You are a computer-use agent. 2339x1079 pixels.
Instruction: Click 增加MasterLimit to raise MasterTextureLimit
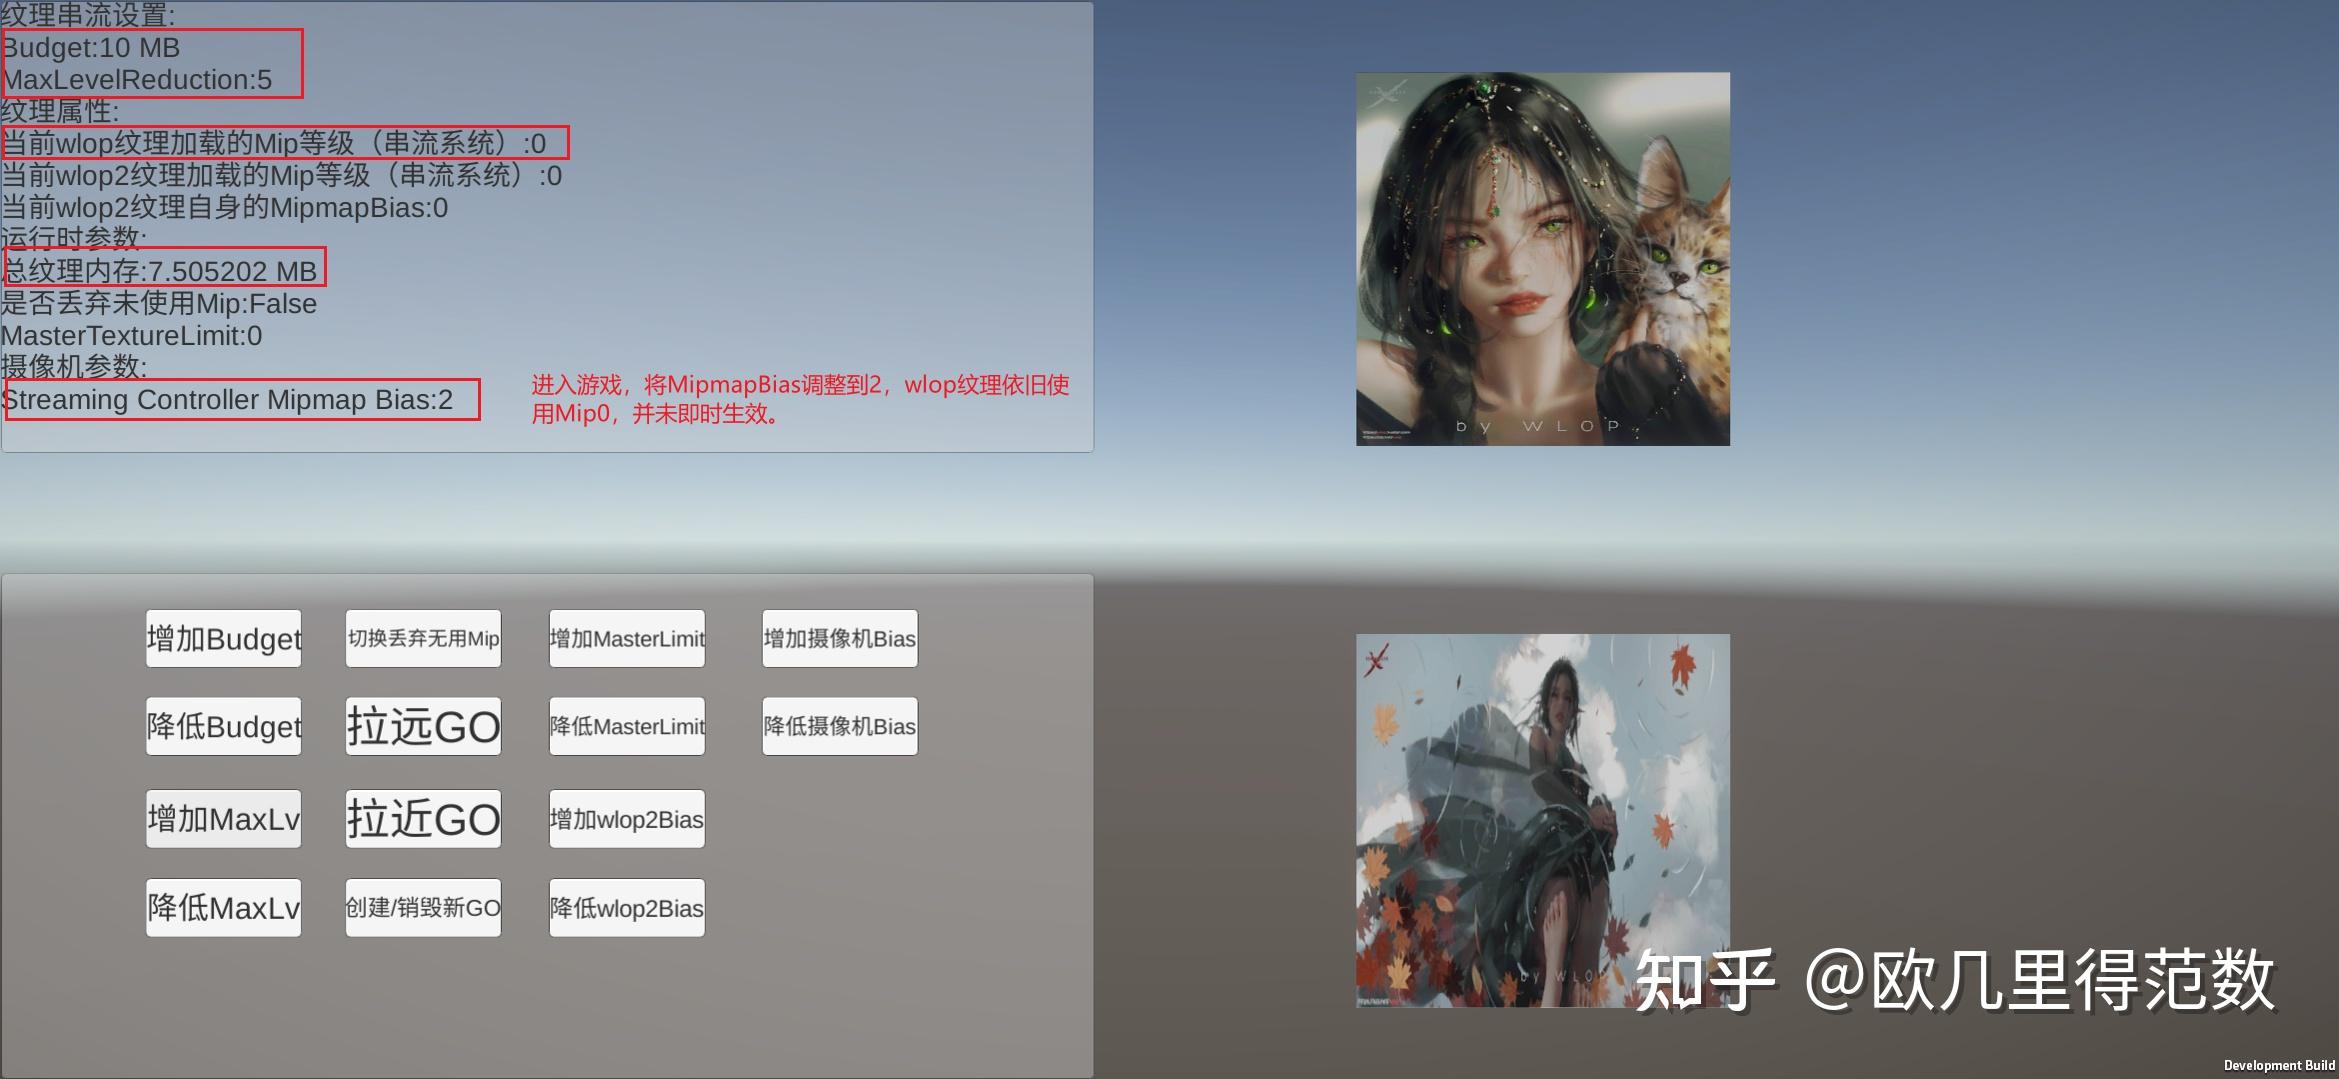[x=626, y=637]
